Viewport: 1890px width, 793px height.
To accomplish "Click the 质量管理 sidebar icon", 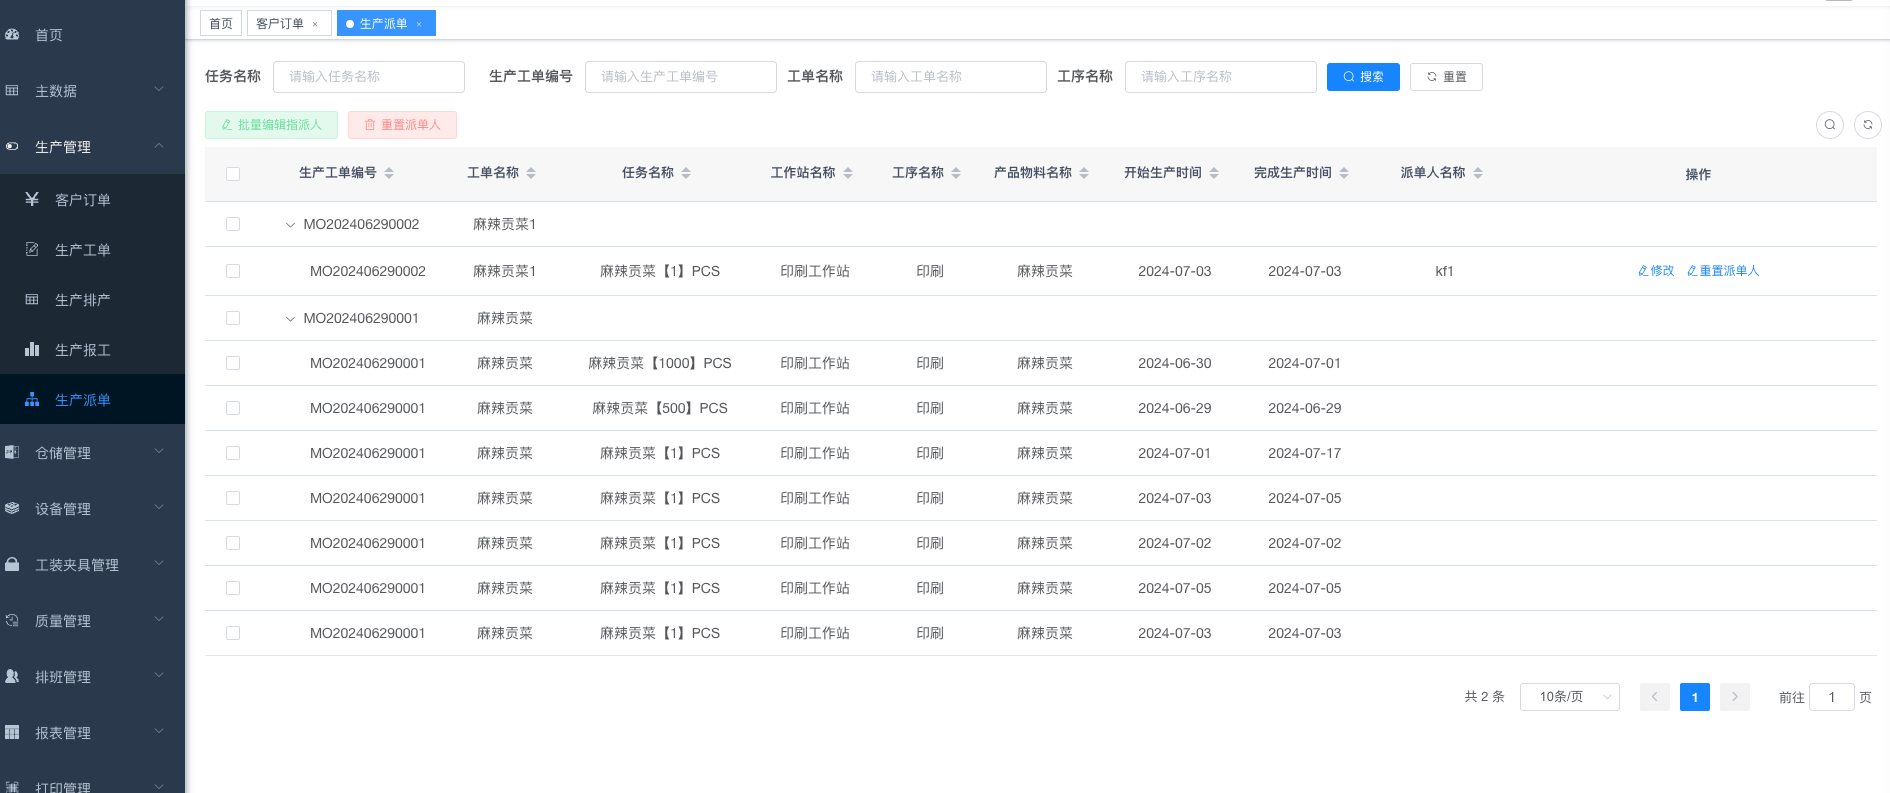I will tap(12, 620).
